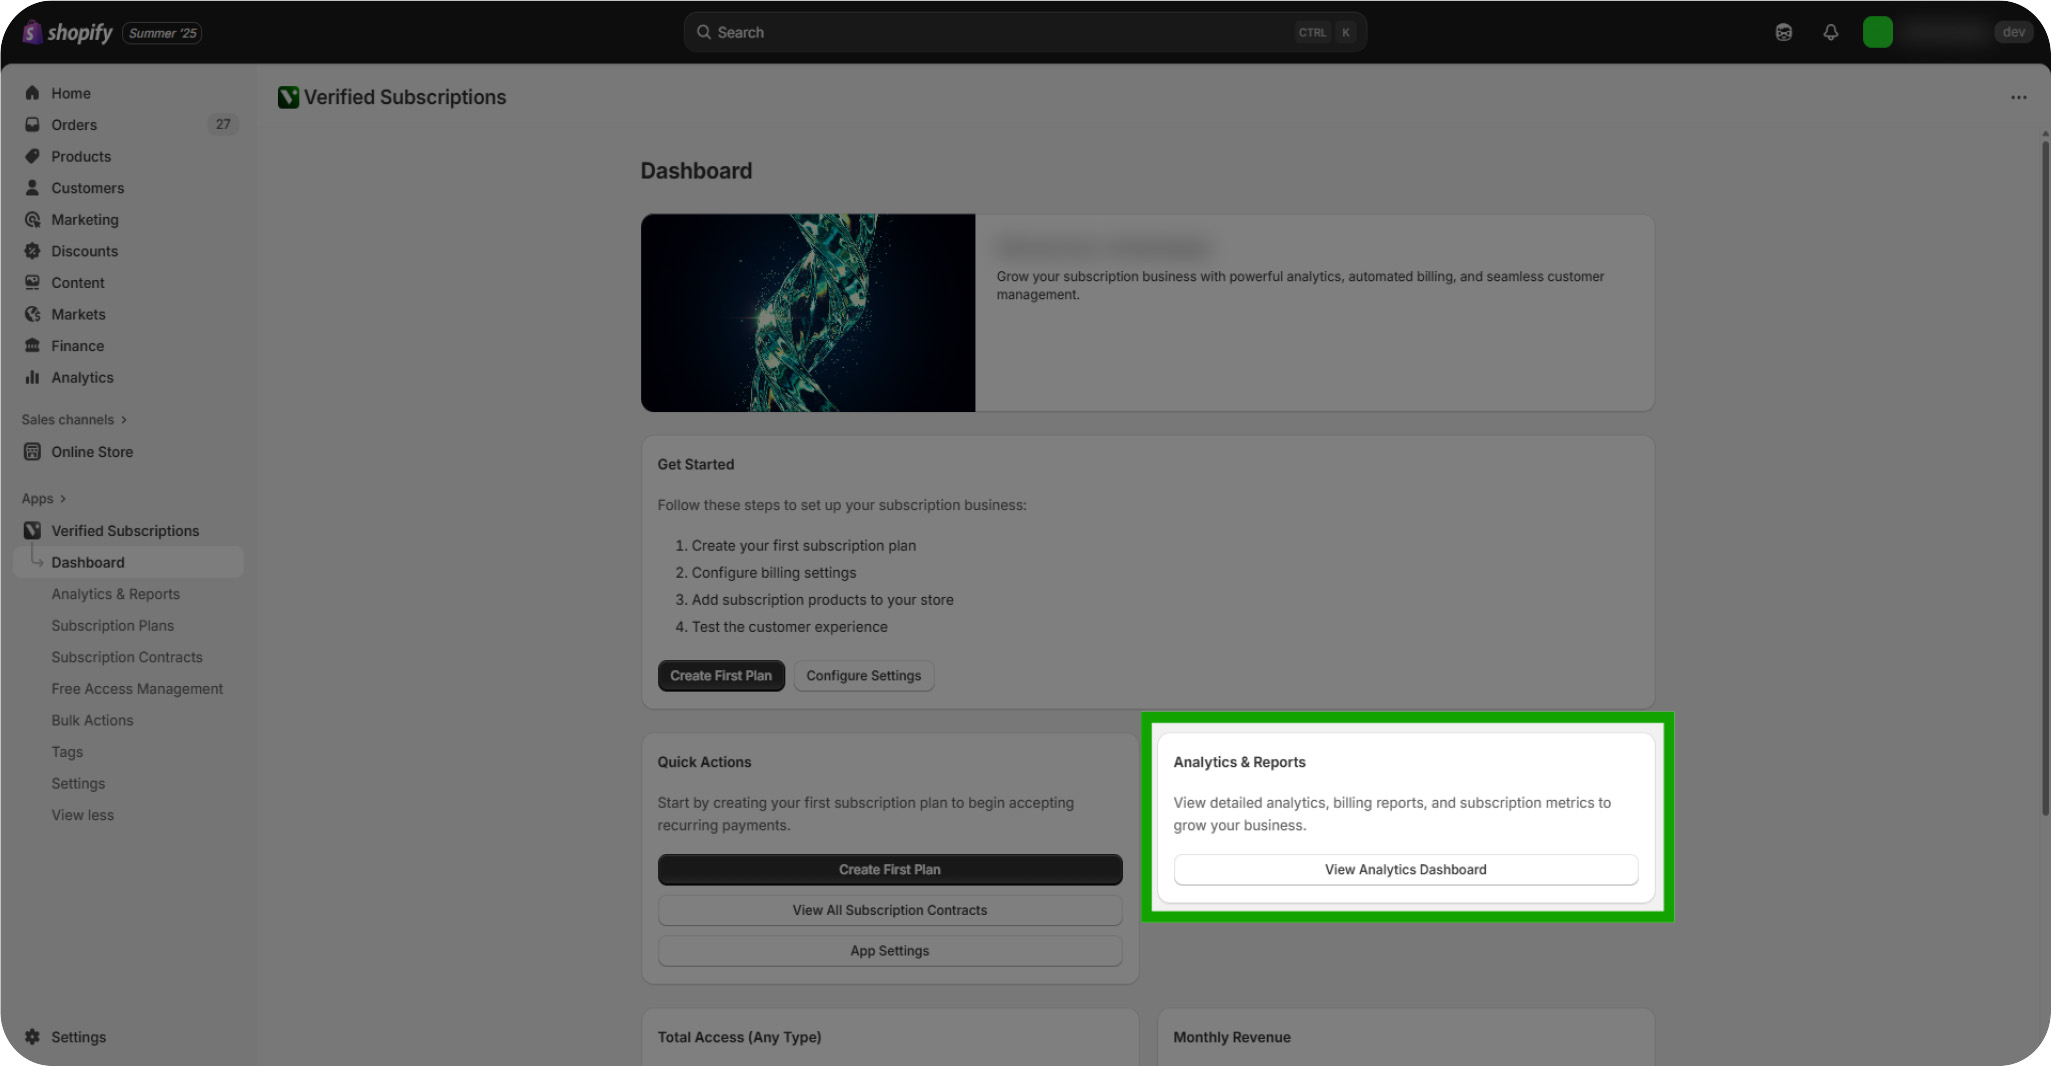Click Configure Settings button

point(863,675)
